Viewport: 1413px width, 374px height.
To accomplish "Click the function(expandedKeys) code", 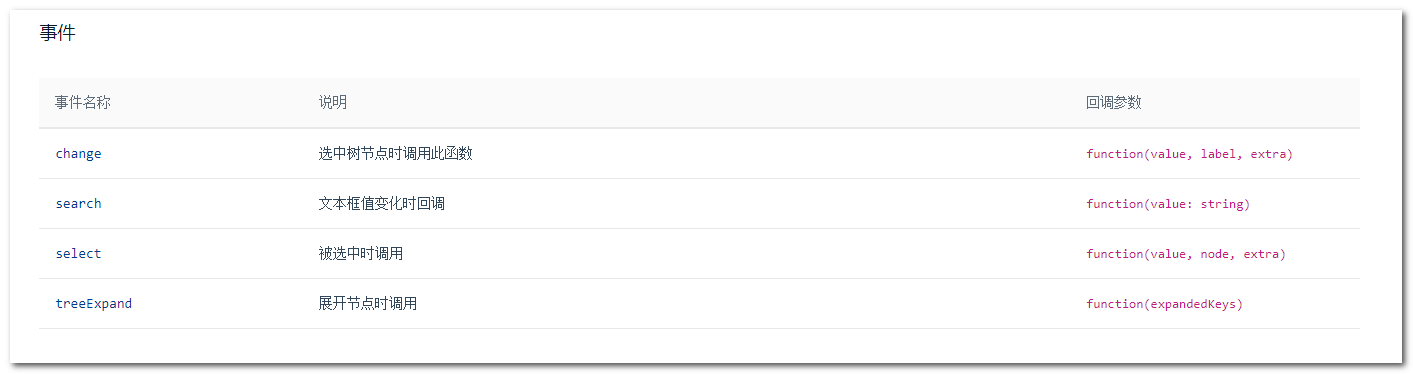I will point(1165,304).
